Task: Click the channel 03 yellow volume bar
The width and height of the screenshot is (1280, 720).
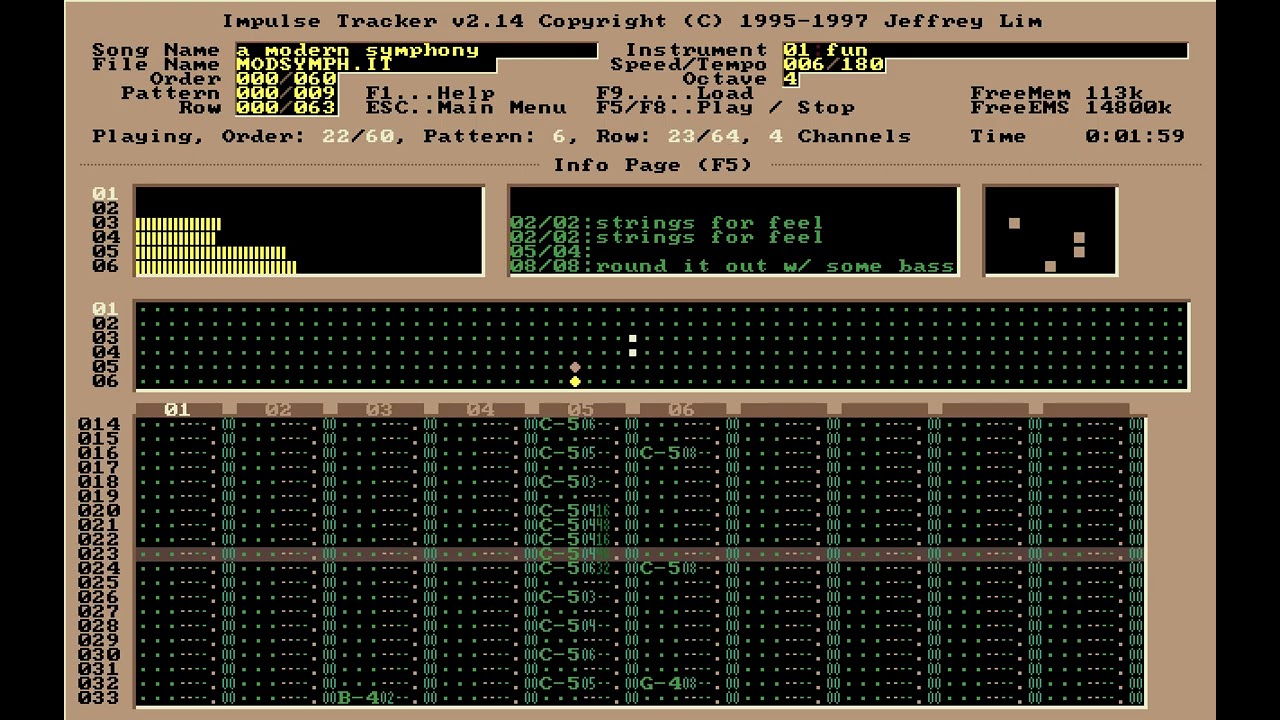Action: (x=178, y=223)
